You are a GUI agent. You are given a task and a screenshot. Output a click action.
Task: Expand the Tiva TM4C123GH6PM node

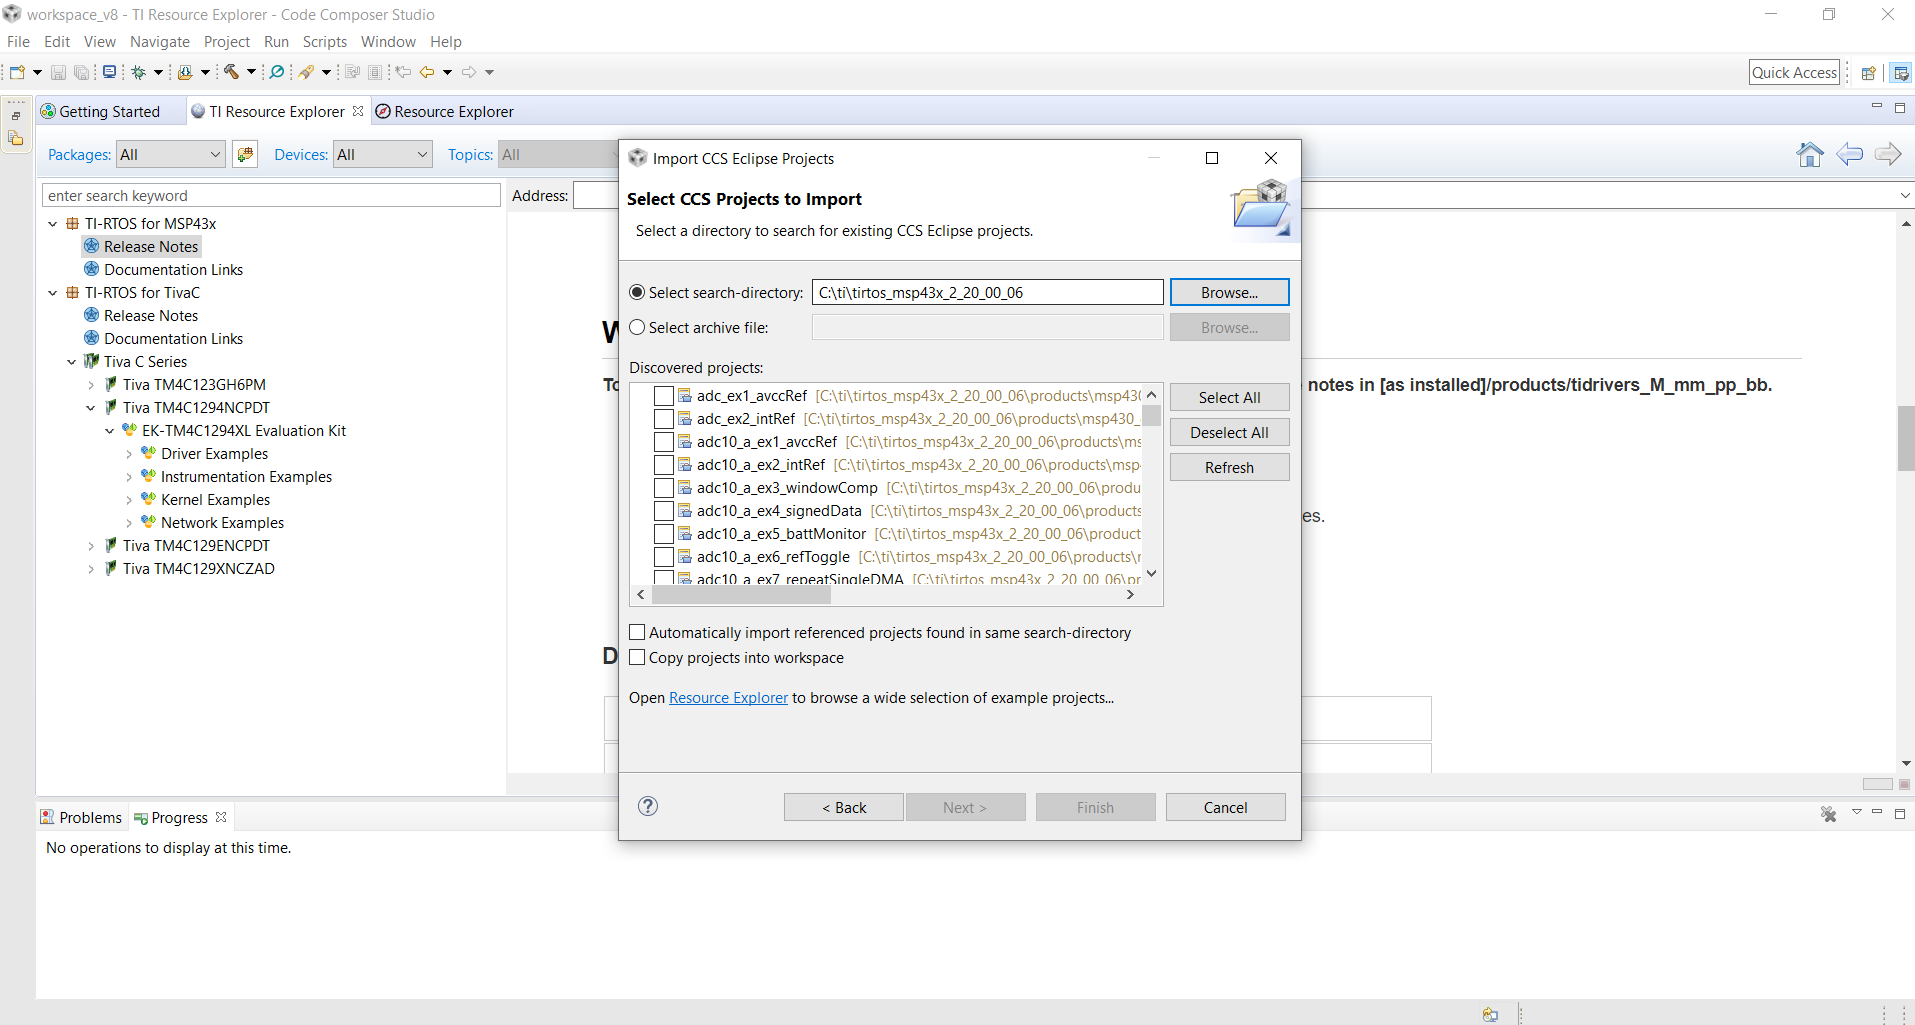pos(91,385)
